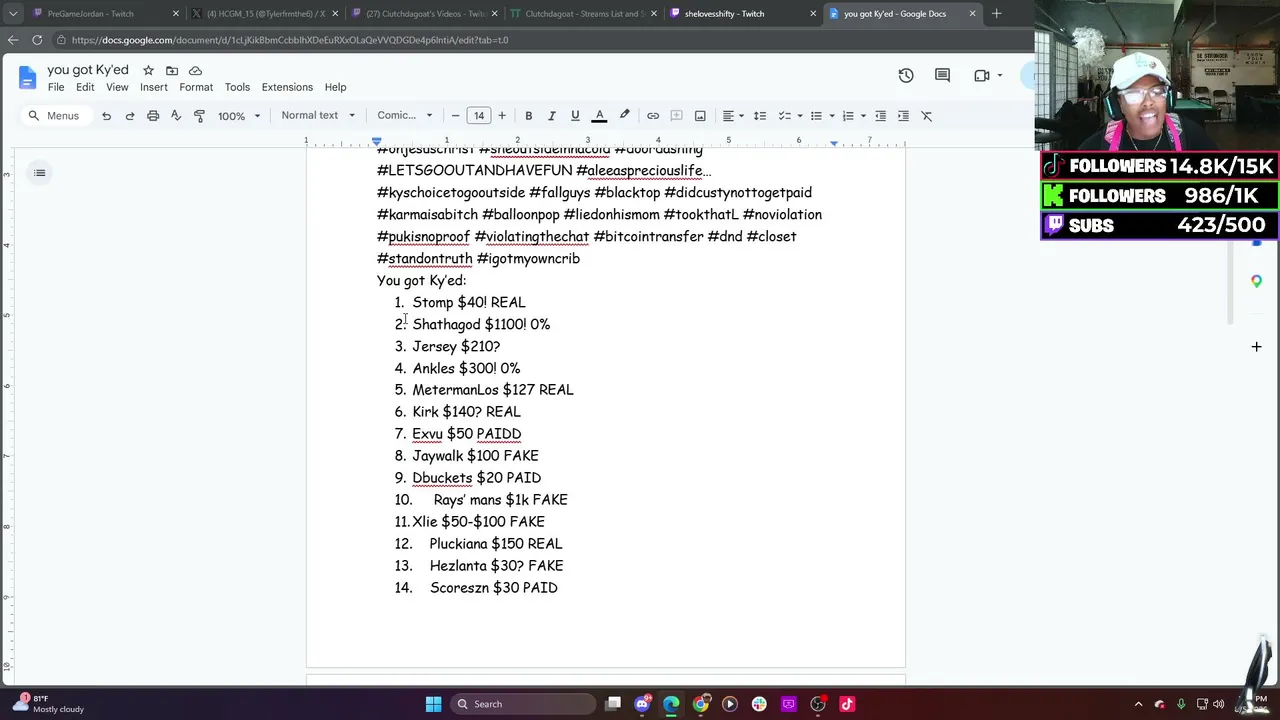Click the Menus search box
Image resolution: width=1280 pixels, height=720 pixels.
55,116
